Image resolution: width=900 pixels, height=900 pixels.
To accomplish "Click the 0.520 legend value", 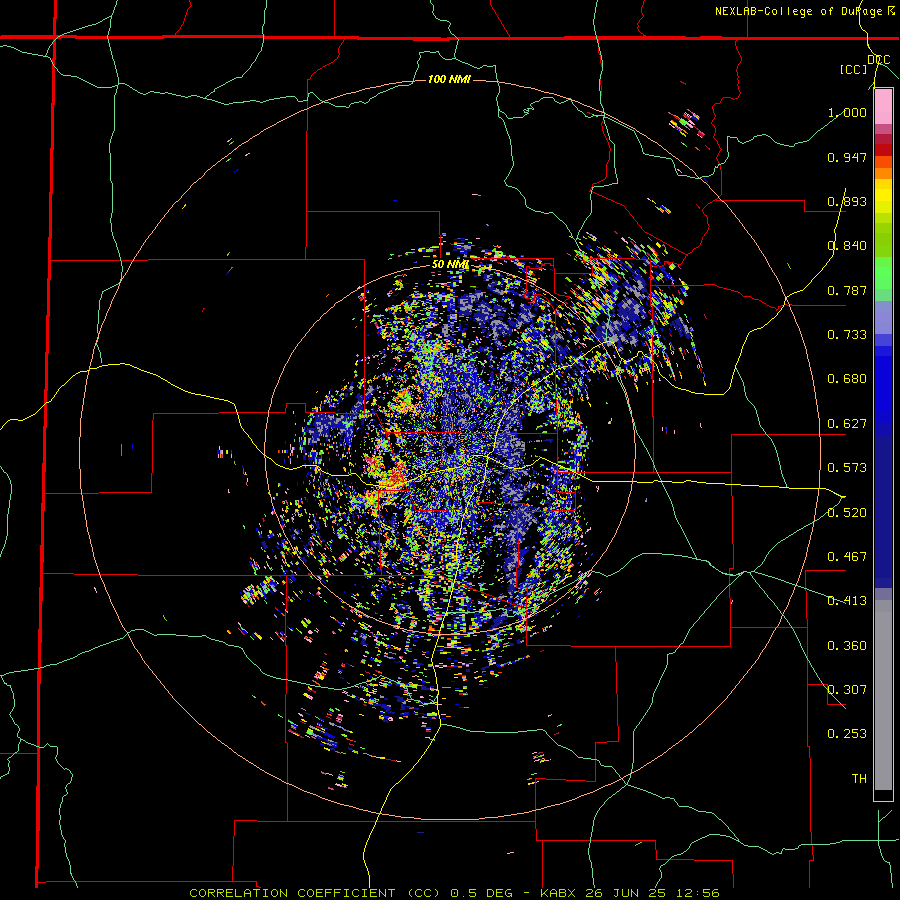I will pos(847,513).
